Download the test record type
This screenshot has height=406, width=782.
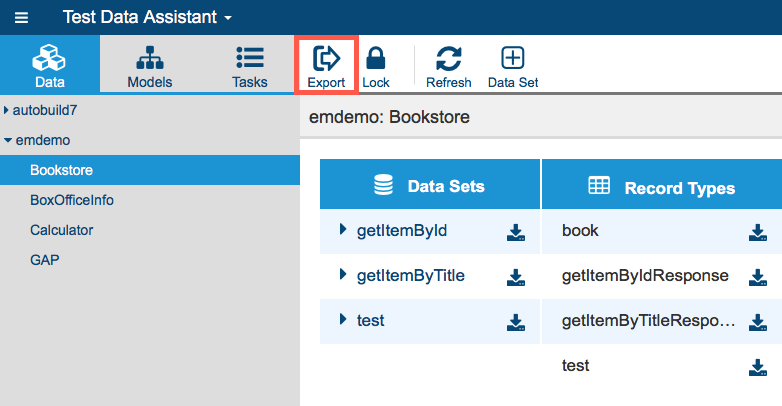pyautogui.click(x=758, y=367)
